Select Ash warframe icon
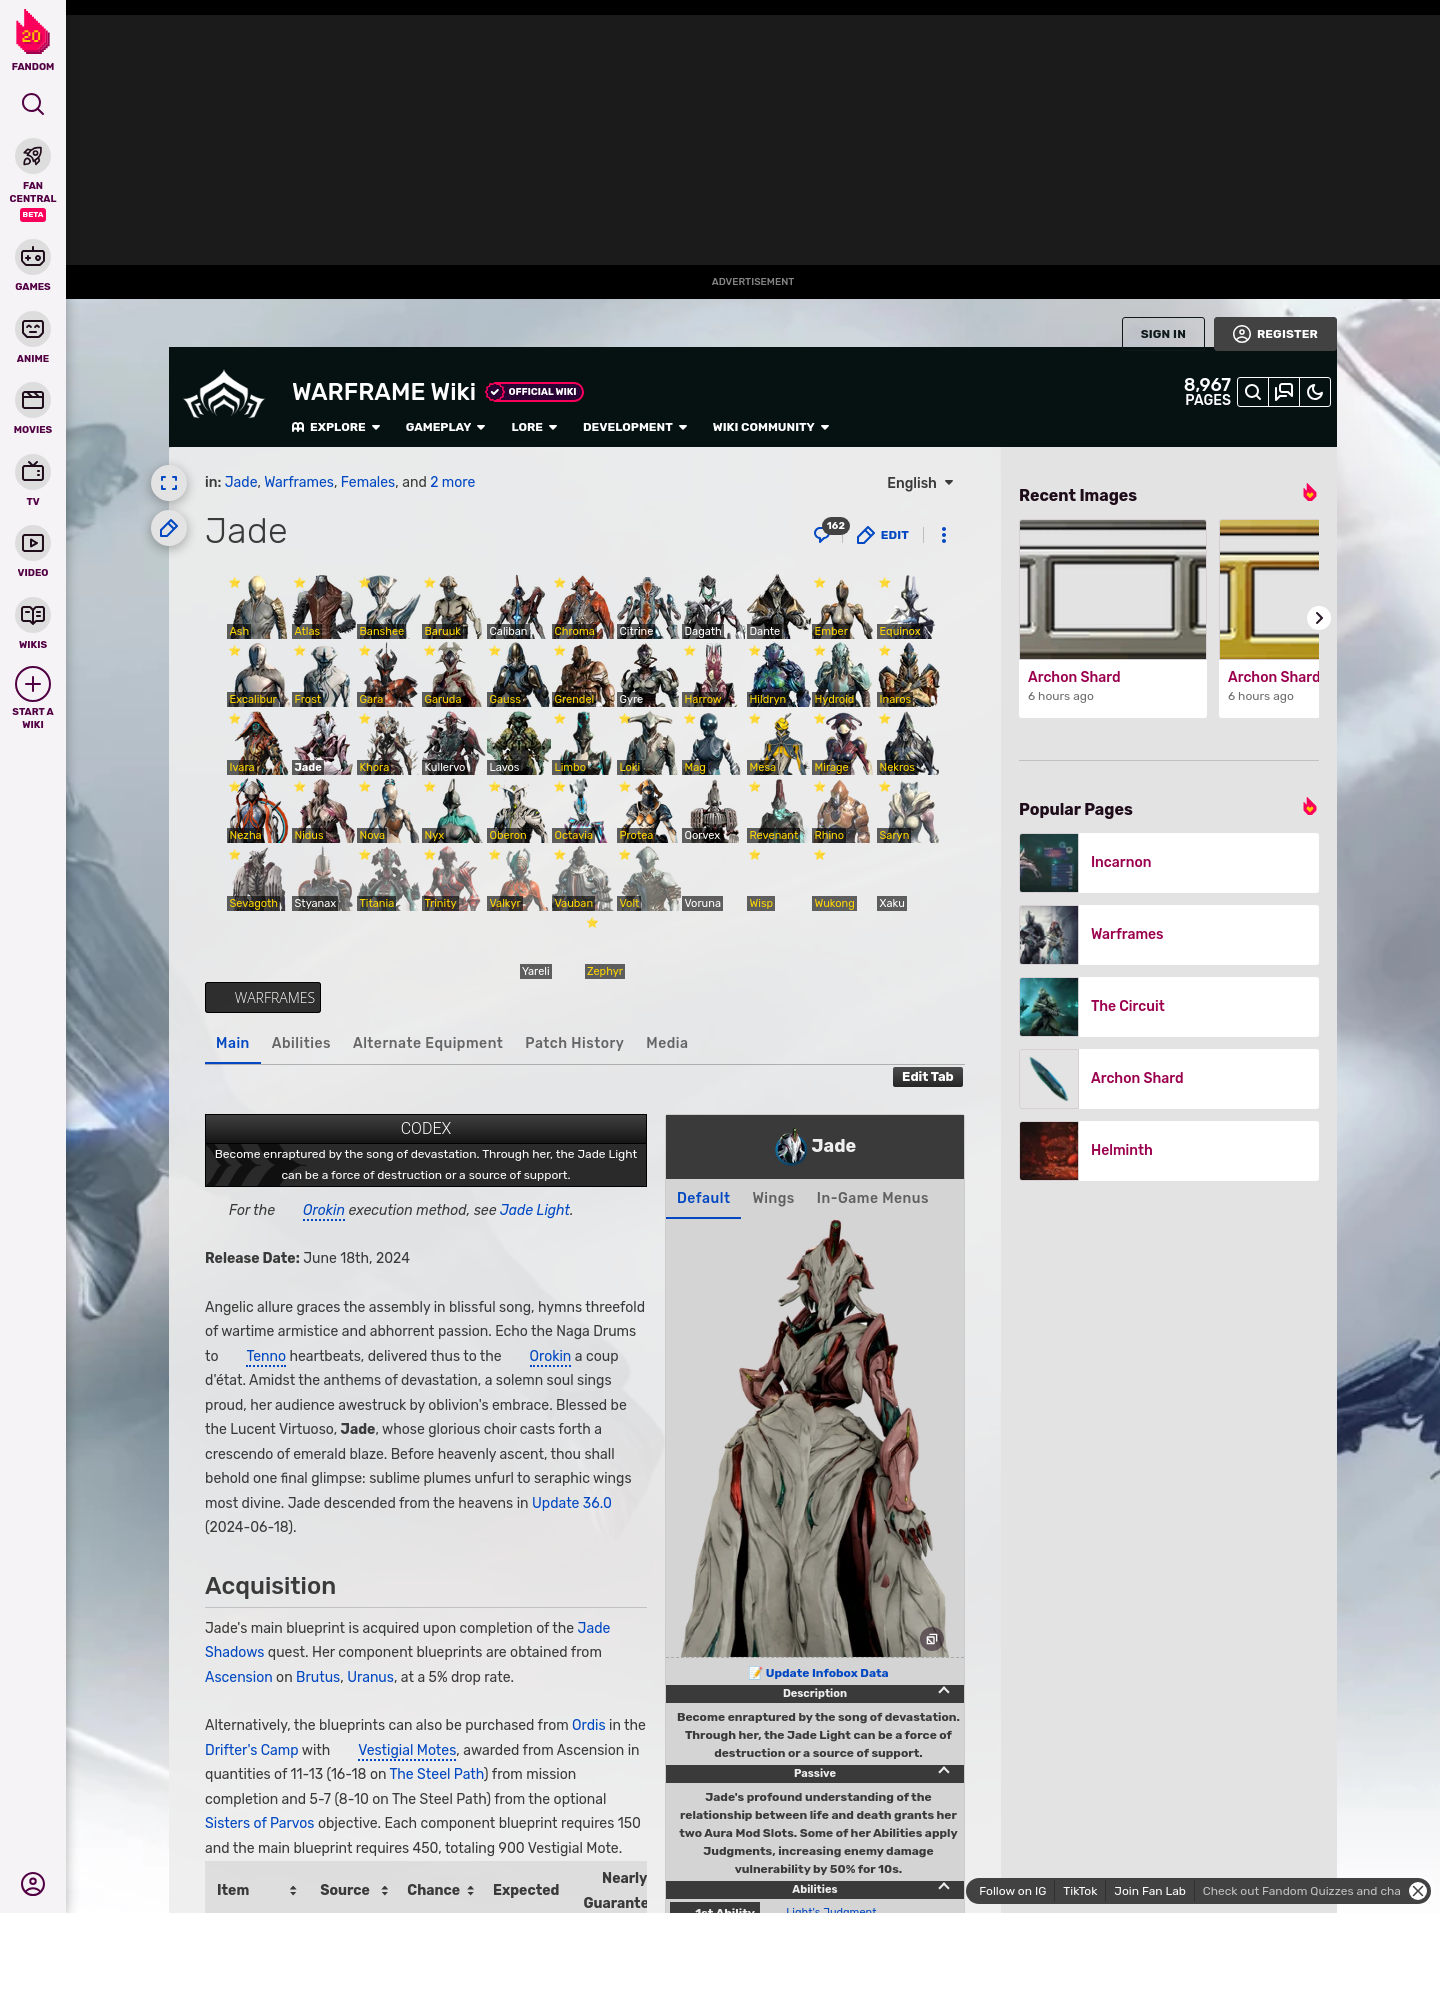Image resolution: width=1440 pixels, height=2000 pixels. click(x=257, y=607)
